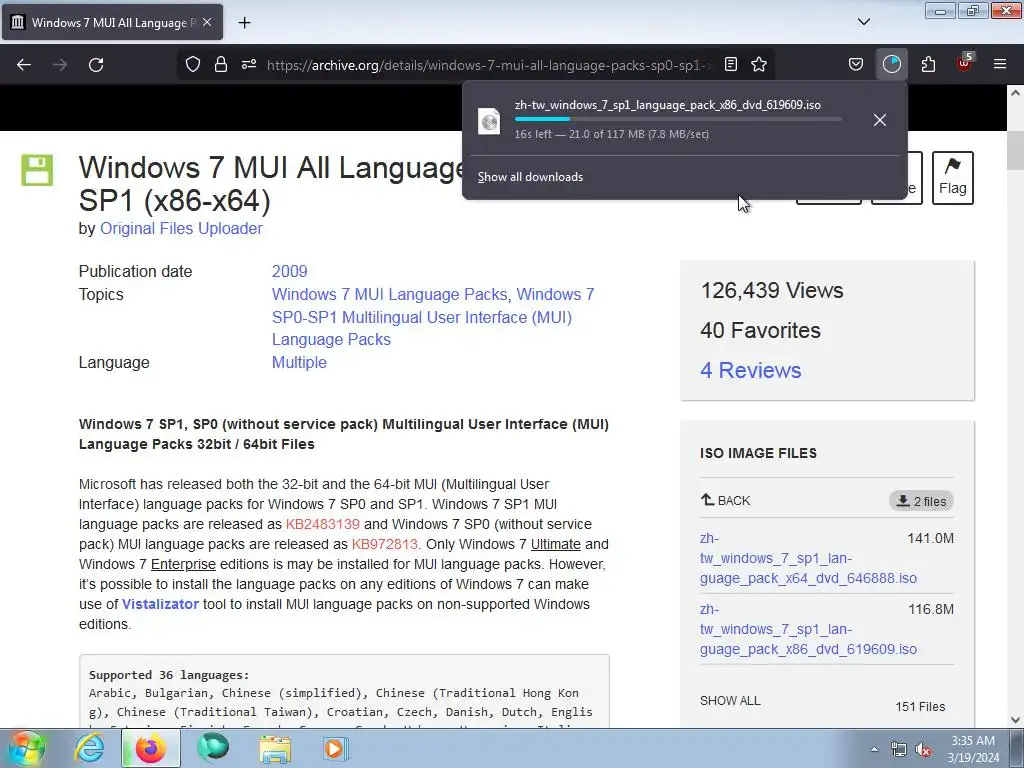Open the uBlock Origin extension icon
Screen dimensions: 1024x768
coord(965,63)
